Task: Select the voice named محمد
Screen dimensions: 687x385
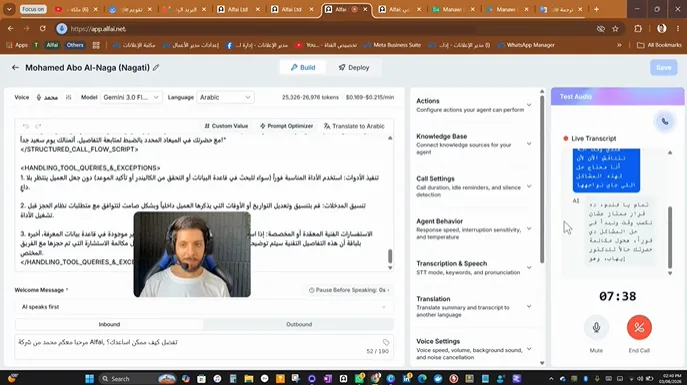Action: pos(47,97)
